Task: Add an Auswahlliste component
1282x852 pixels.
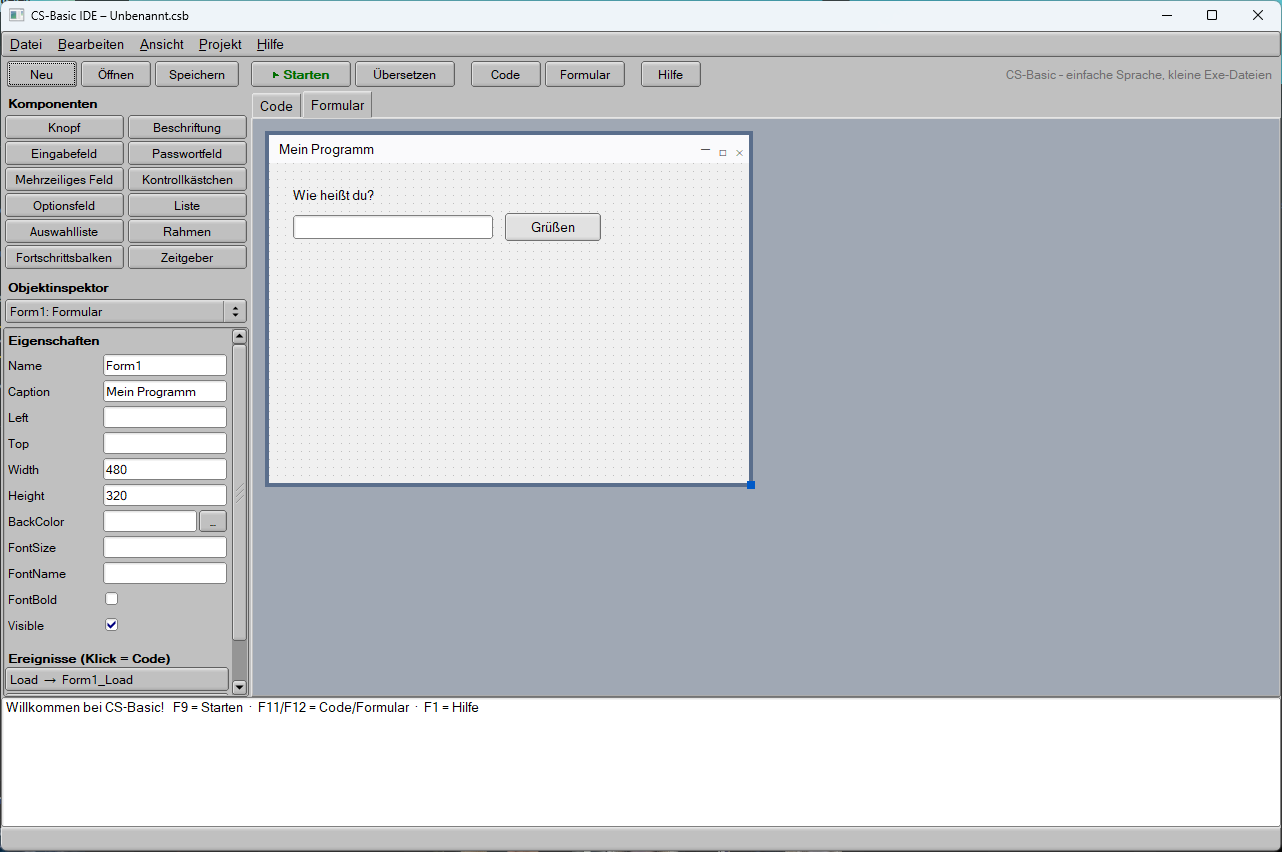Action: pyautogui.click(x=64, y=232)
